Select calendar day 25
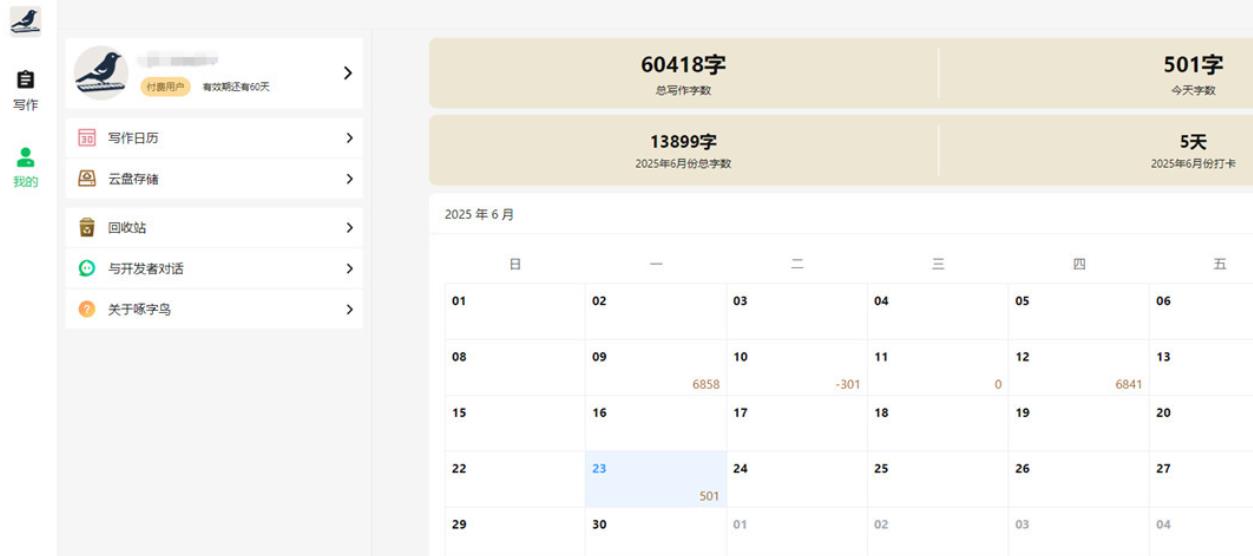 [938, 479]
